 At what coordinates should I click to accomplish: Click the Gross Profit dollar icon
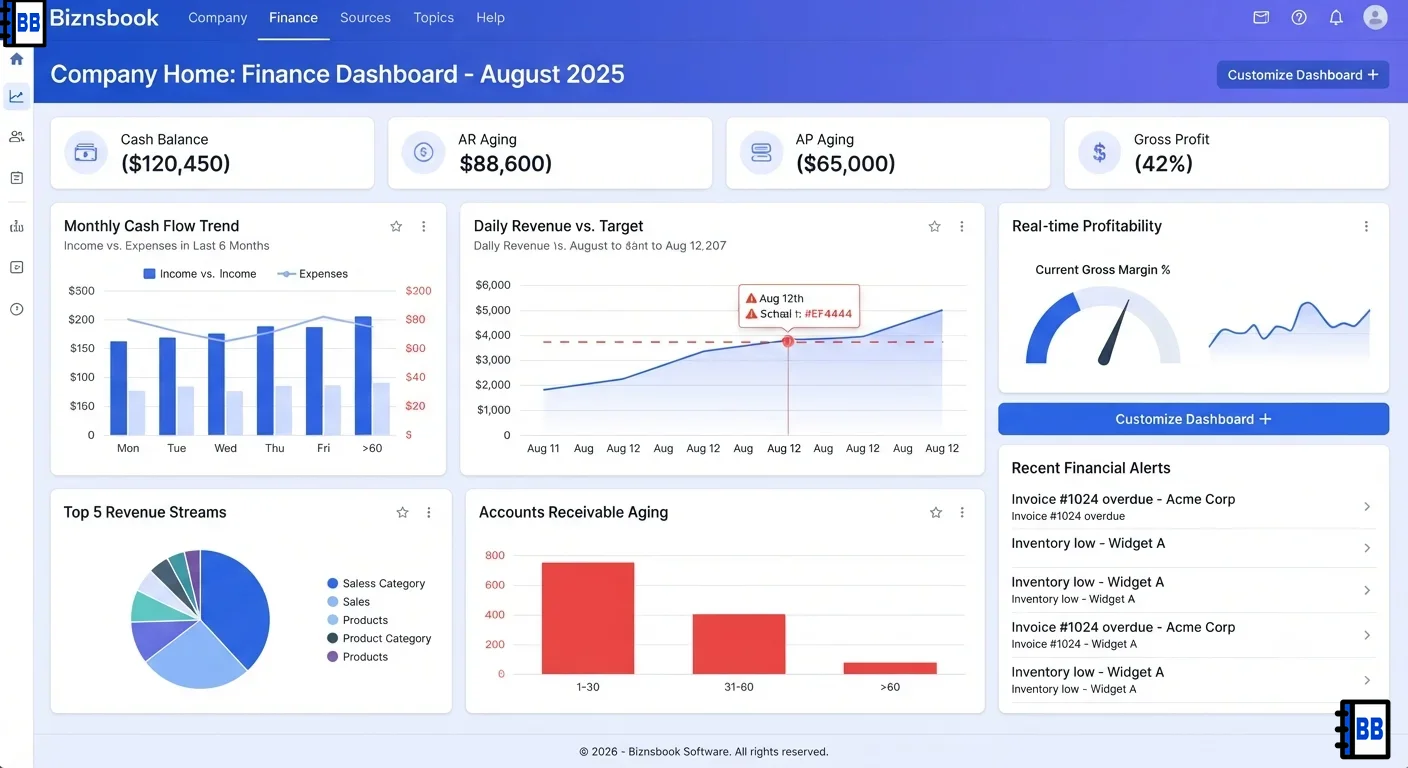[1099, 153]
